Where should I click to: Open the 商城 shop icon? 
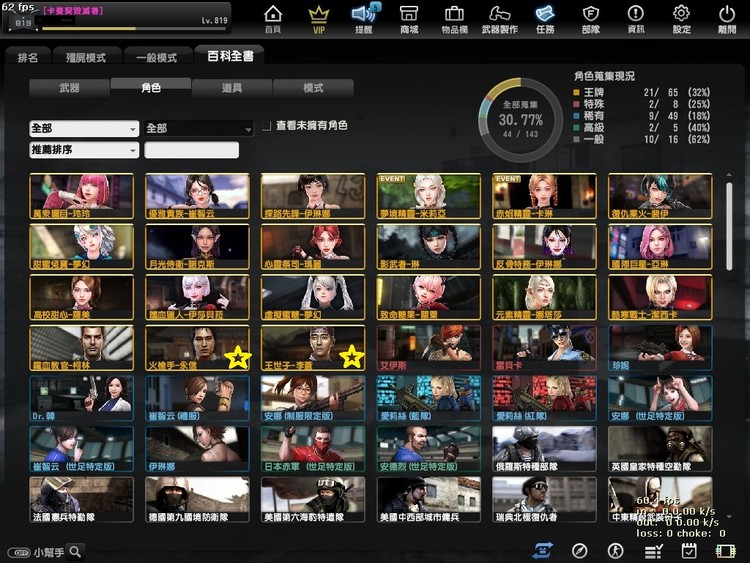click(x=408, y=18)
